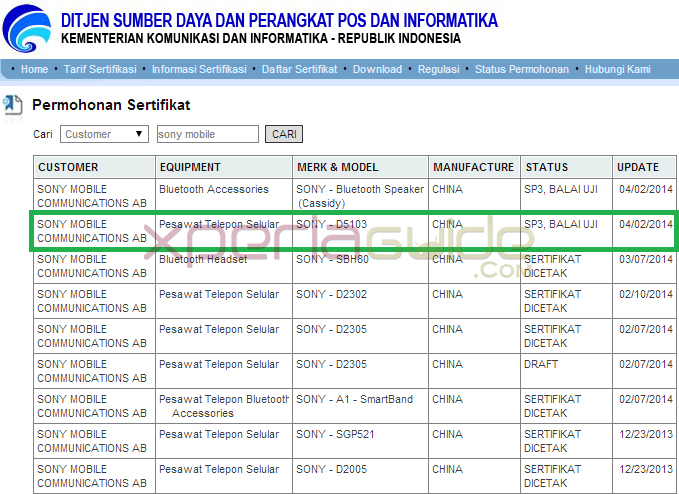
Task: Click the 03/07/2014 update date
Action: pyautogui.click(x=646, y=259)
